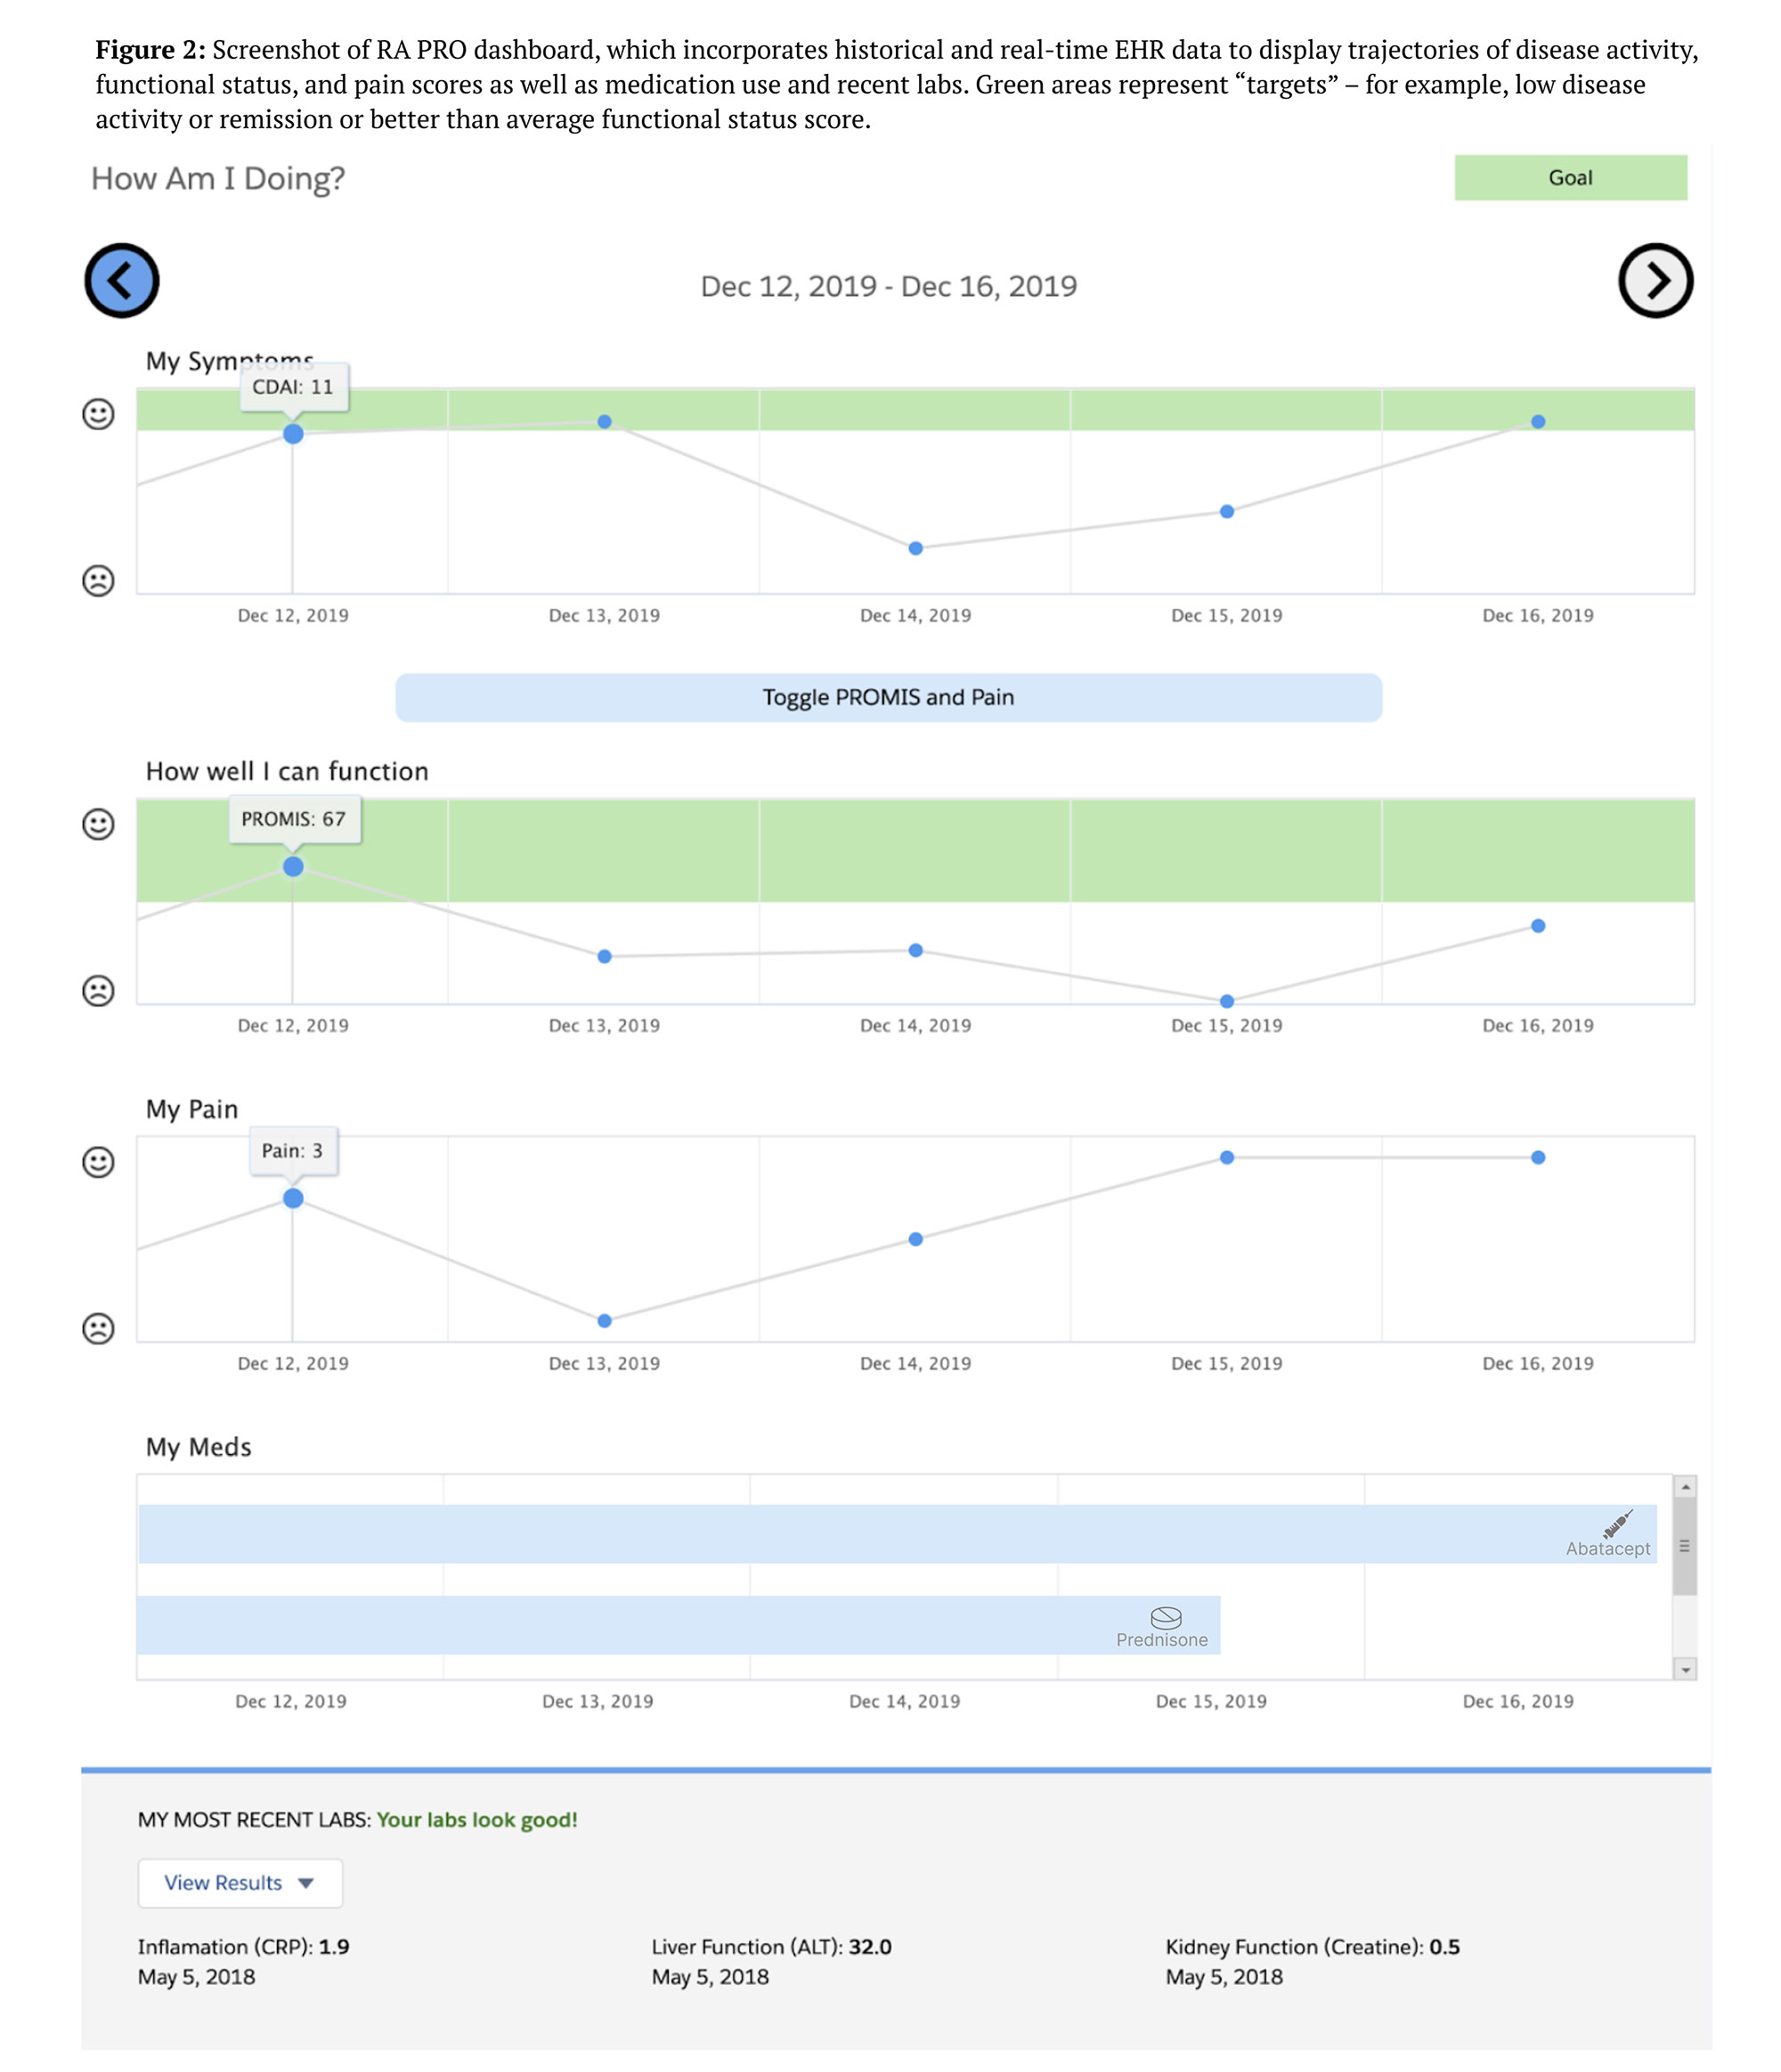Select Dec 16 point in function chart

pyautogui.click(x=1537, y=926)
